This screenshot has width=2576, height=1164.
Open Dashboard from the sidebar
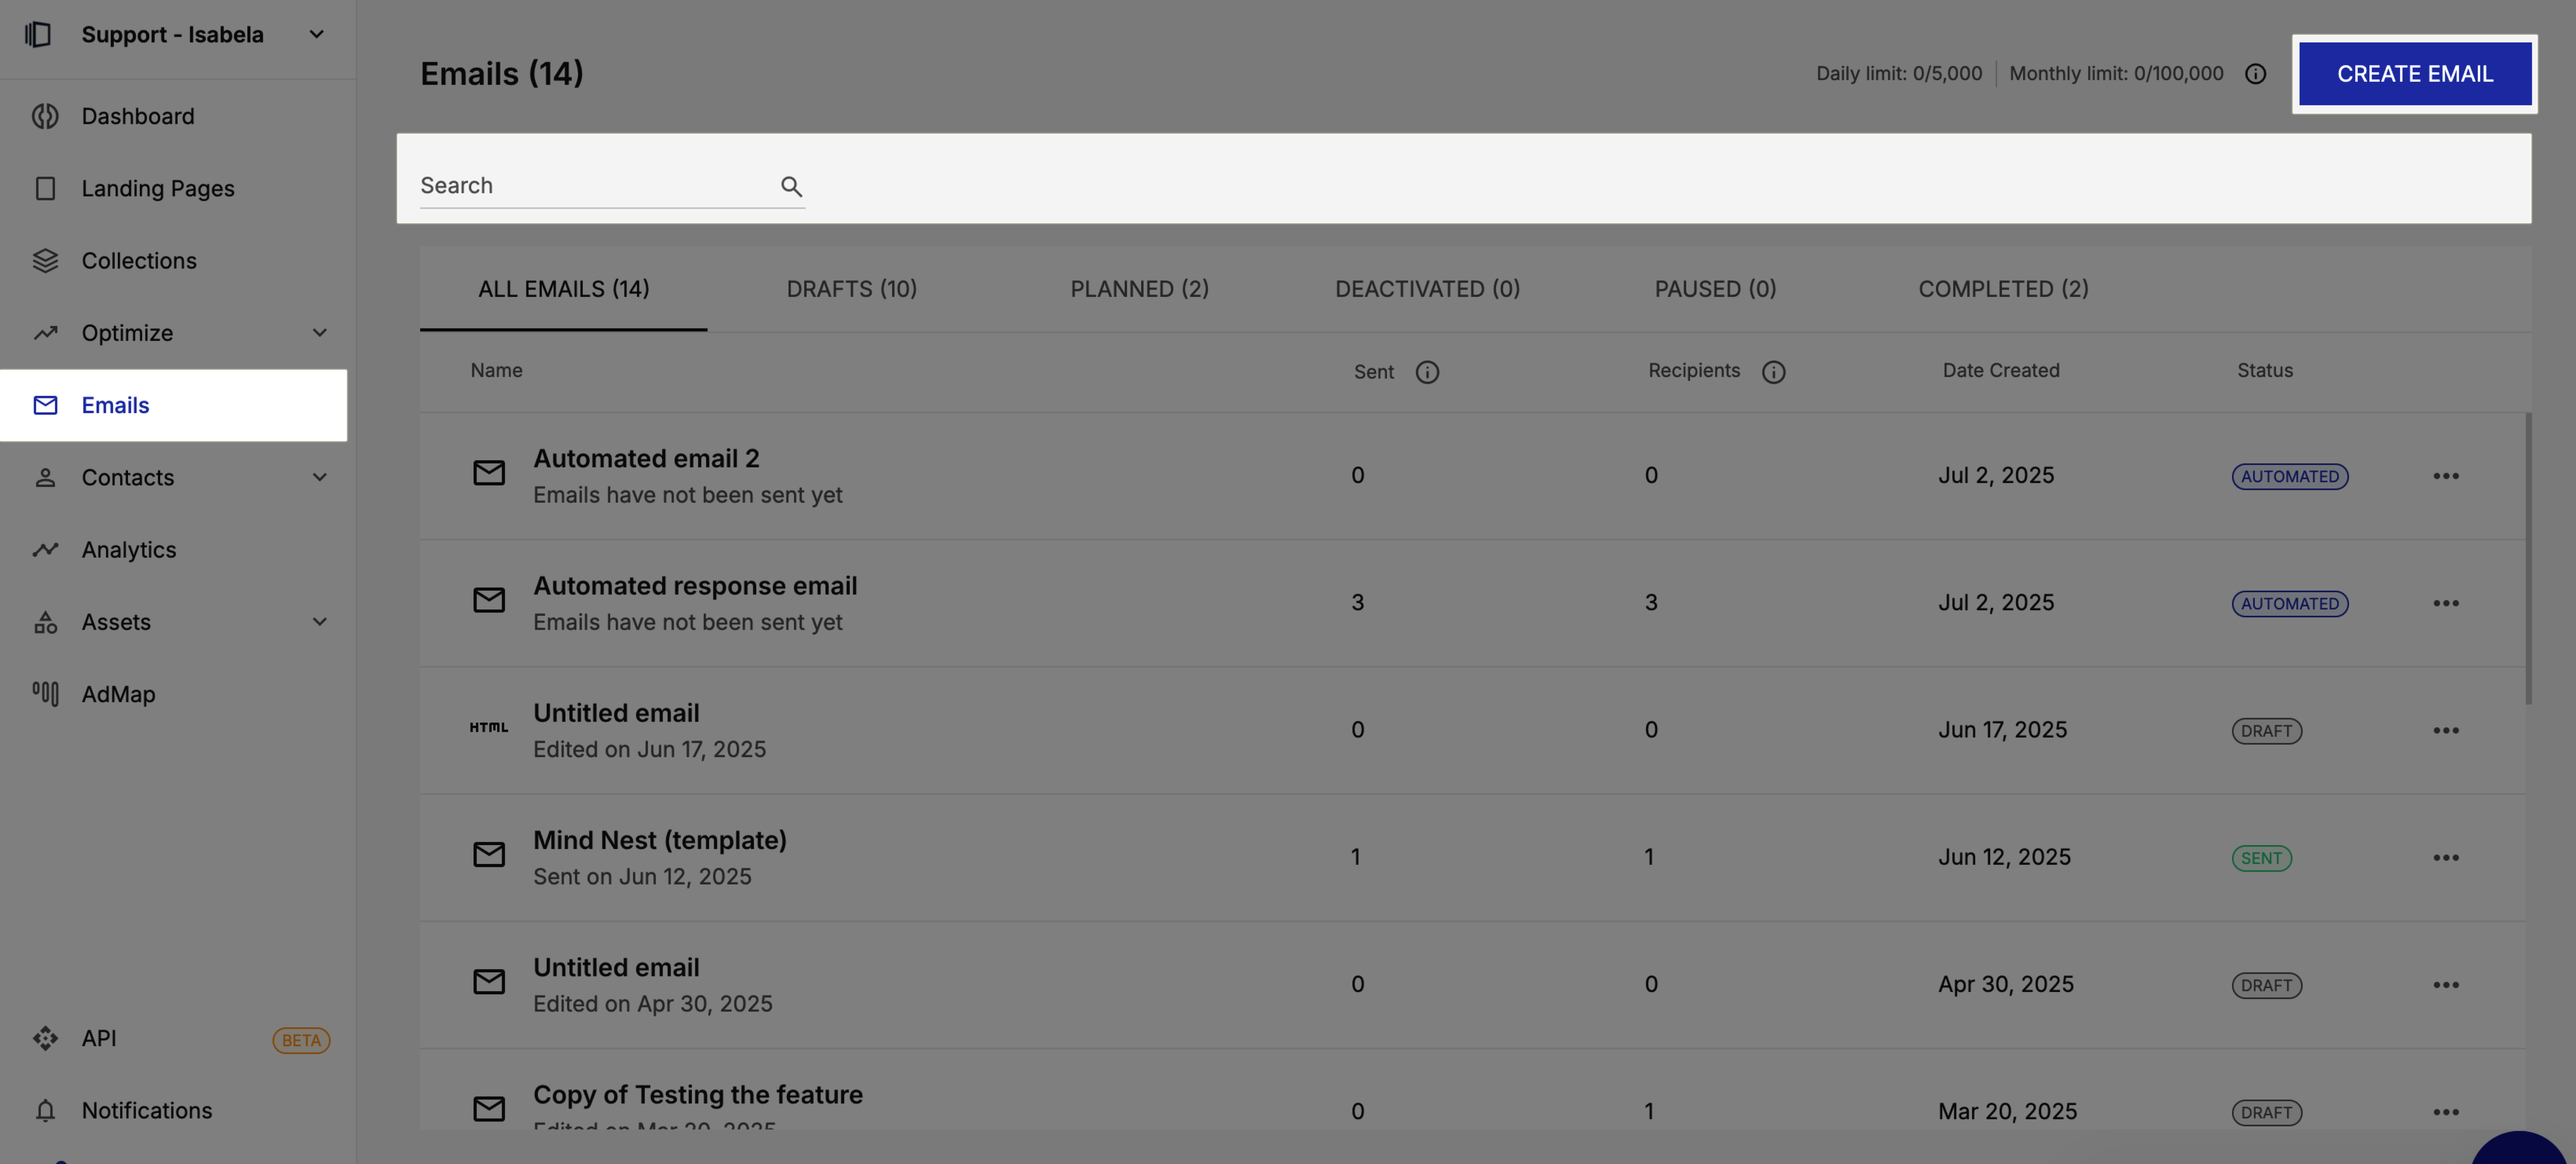(x=138, y=116)
